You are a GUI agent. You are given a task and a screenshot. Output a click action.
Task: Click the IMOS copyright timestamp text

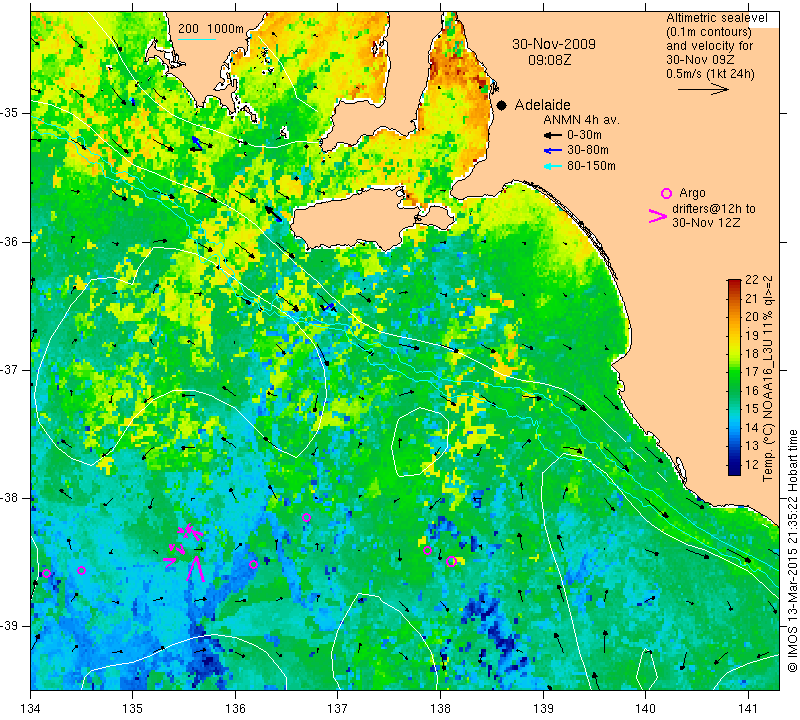[x=792, y=551]
